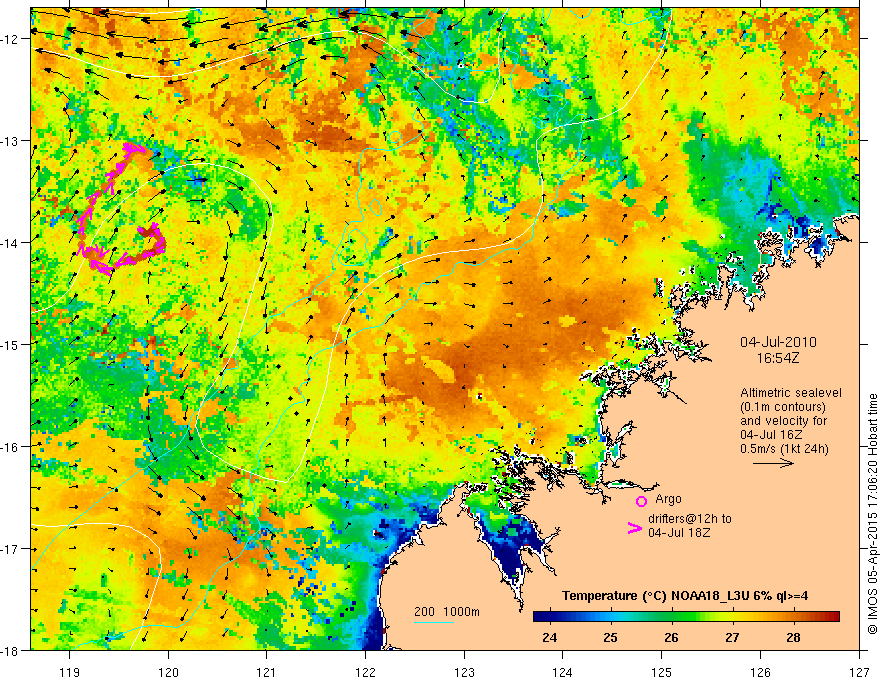The image size is (880, 680).
Task: Click the 04-Jul-2010 date label
Action: (778, 342)
